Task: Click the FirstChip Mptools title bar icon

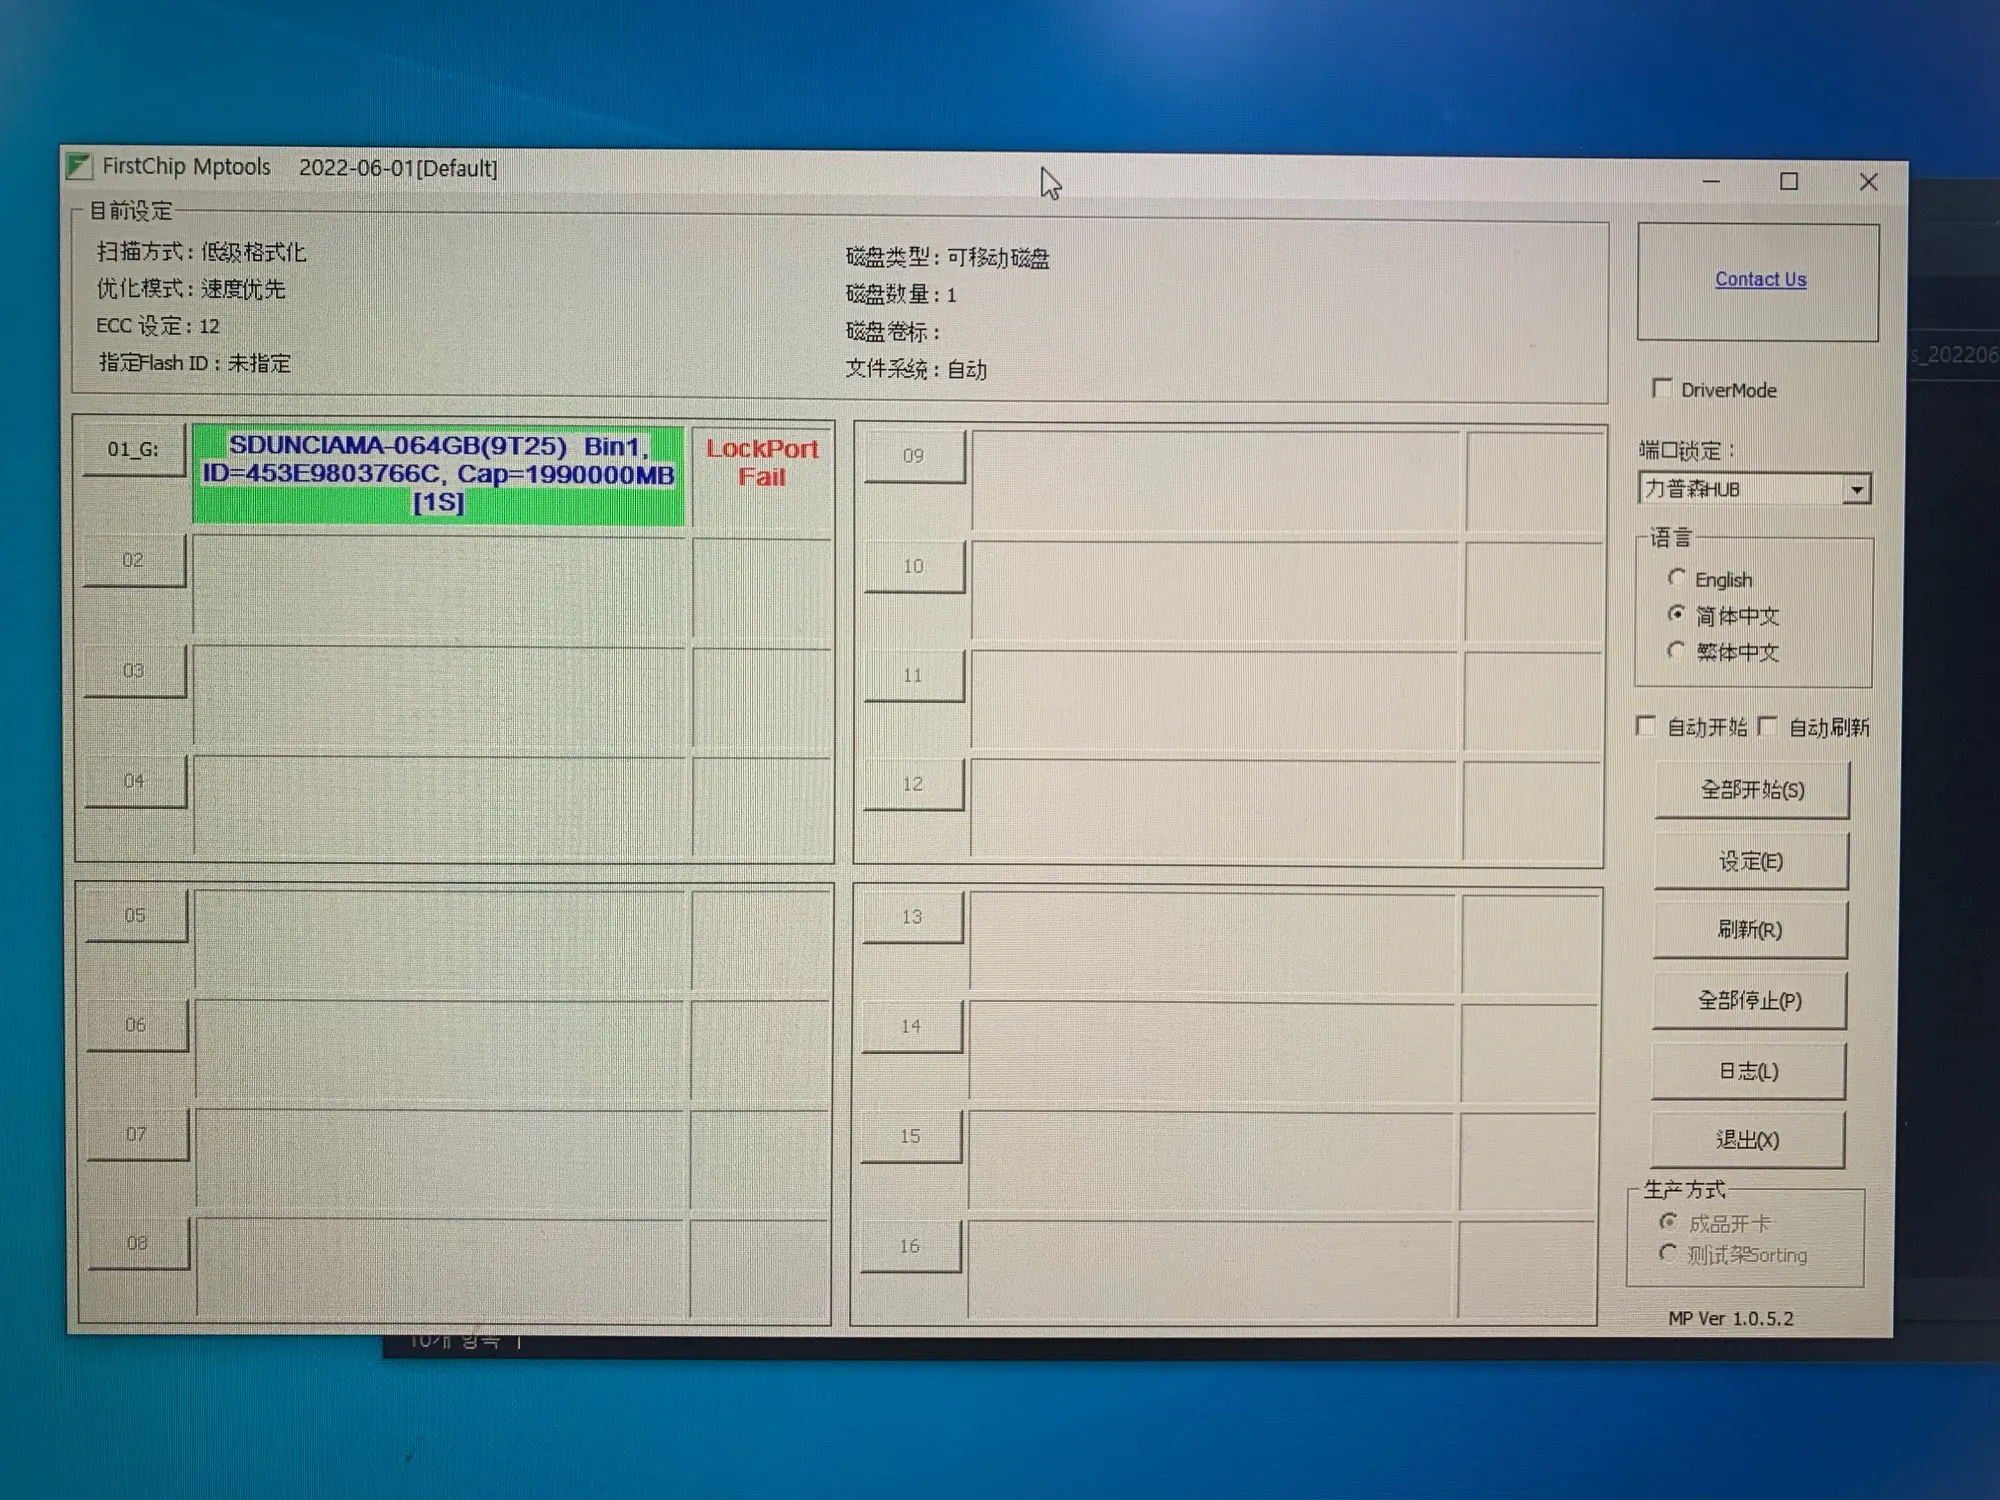Action: tap(79, 165)
